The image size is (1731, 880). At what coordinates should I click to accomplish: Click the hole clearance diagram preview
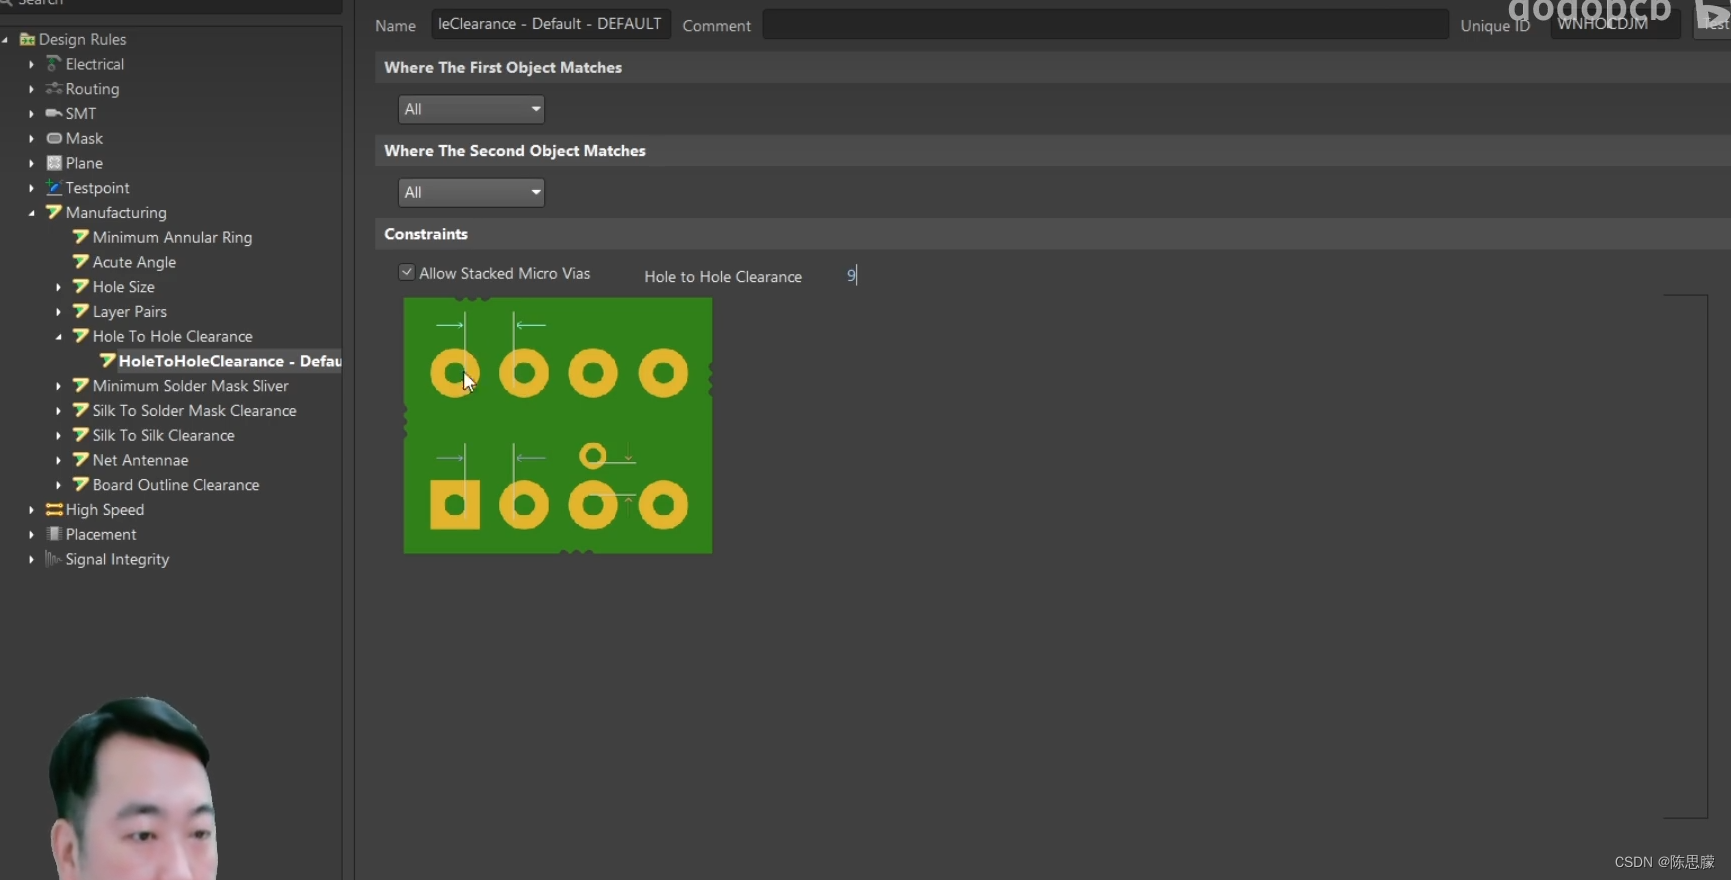(x=558, y=425)
